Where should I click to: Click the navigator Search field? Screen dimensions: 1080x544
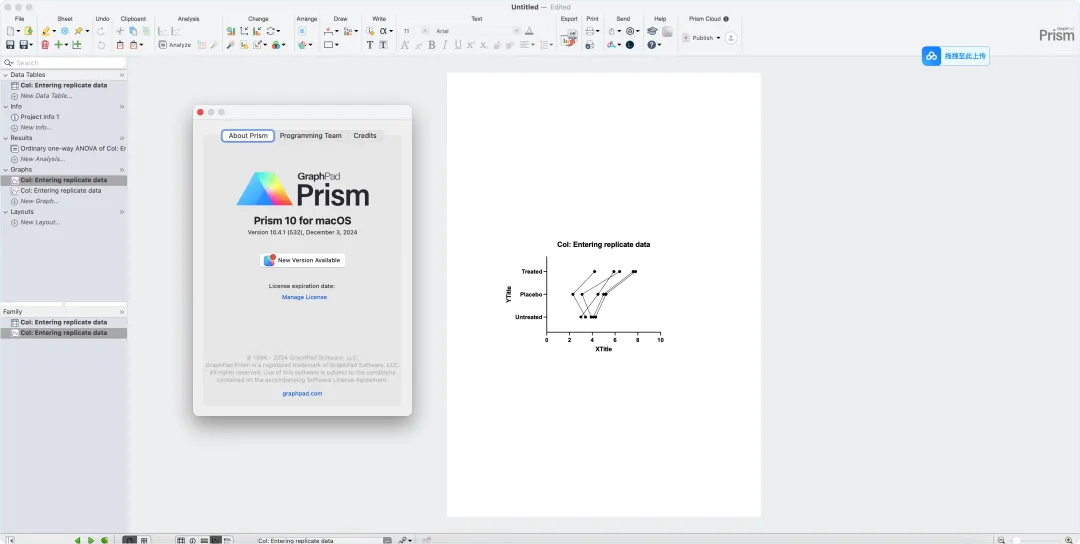click(64, 63)
